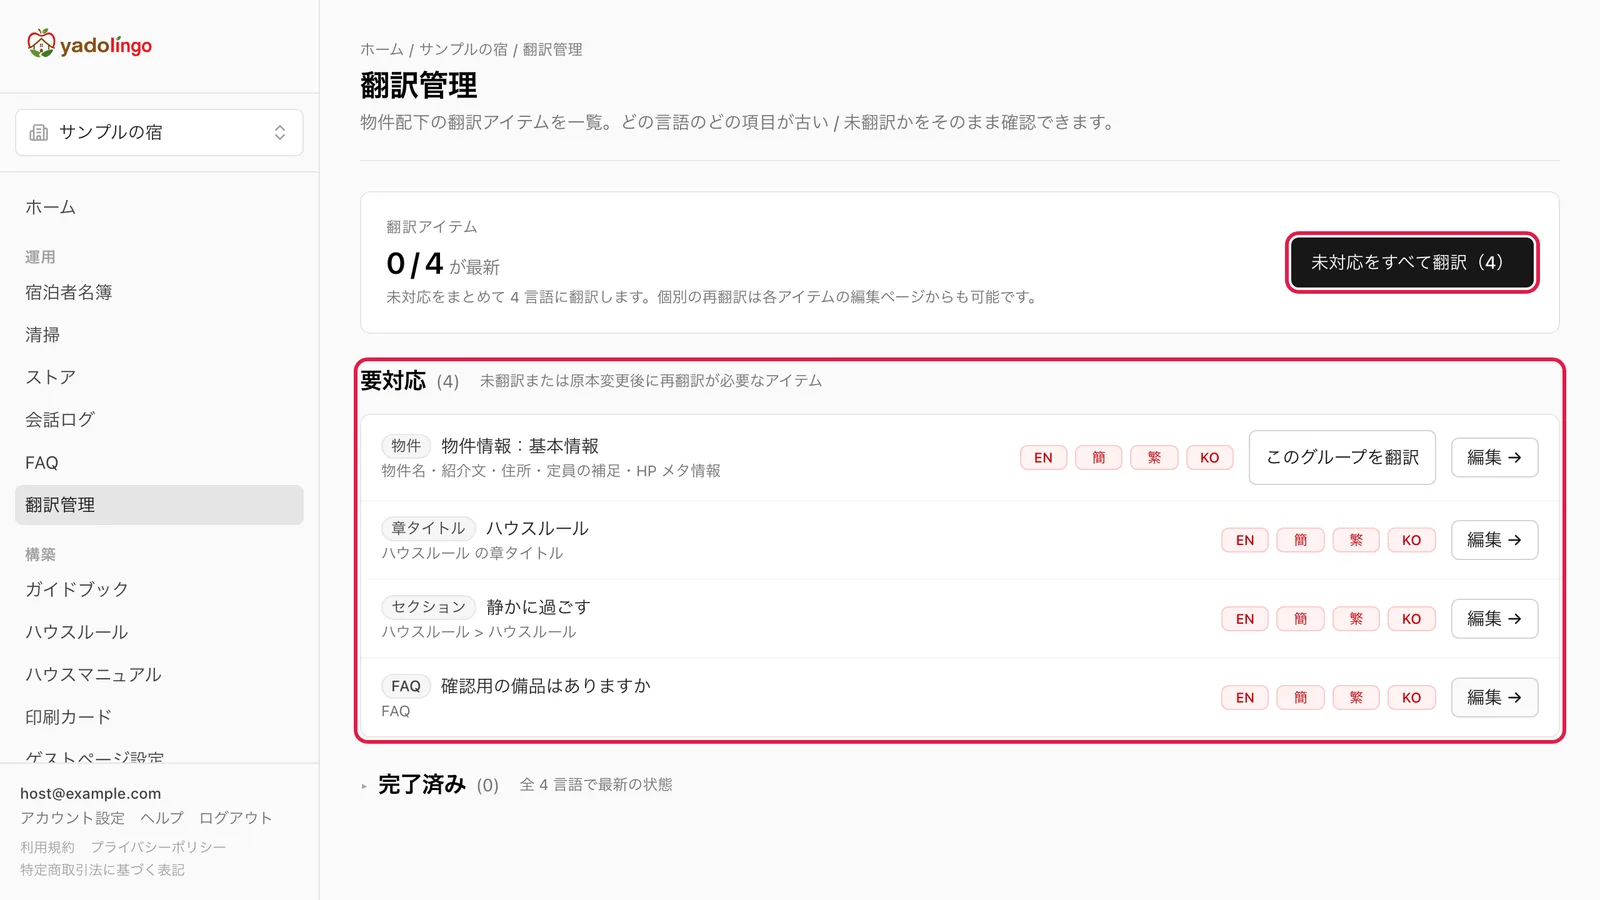Open 利用規約 in the footer
Screen dimensions: 1600x900
click(x=47, y=847)
